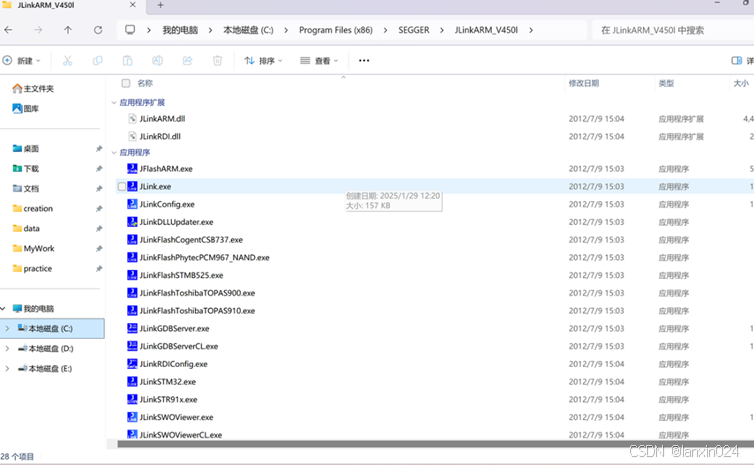Navigate to SEGGER in breadcrumb
Screen dimensions: 754x465
click(x=414, y=30)
